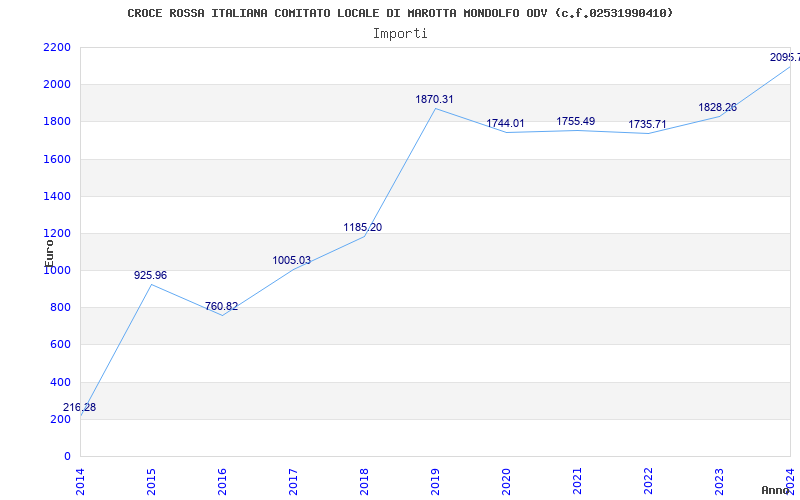
Task: Click the 1400 y-axis value
Action: point(57,196)
